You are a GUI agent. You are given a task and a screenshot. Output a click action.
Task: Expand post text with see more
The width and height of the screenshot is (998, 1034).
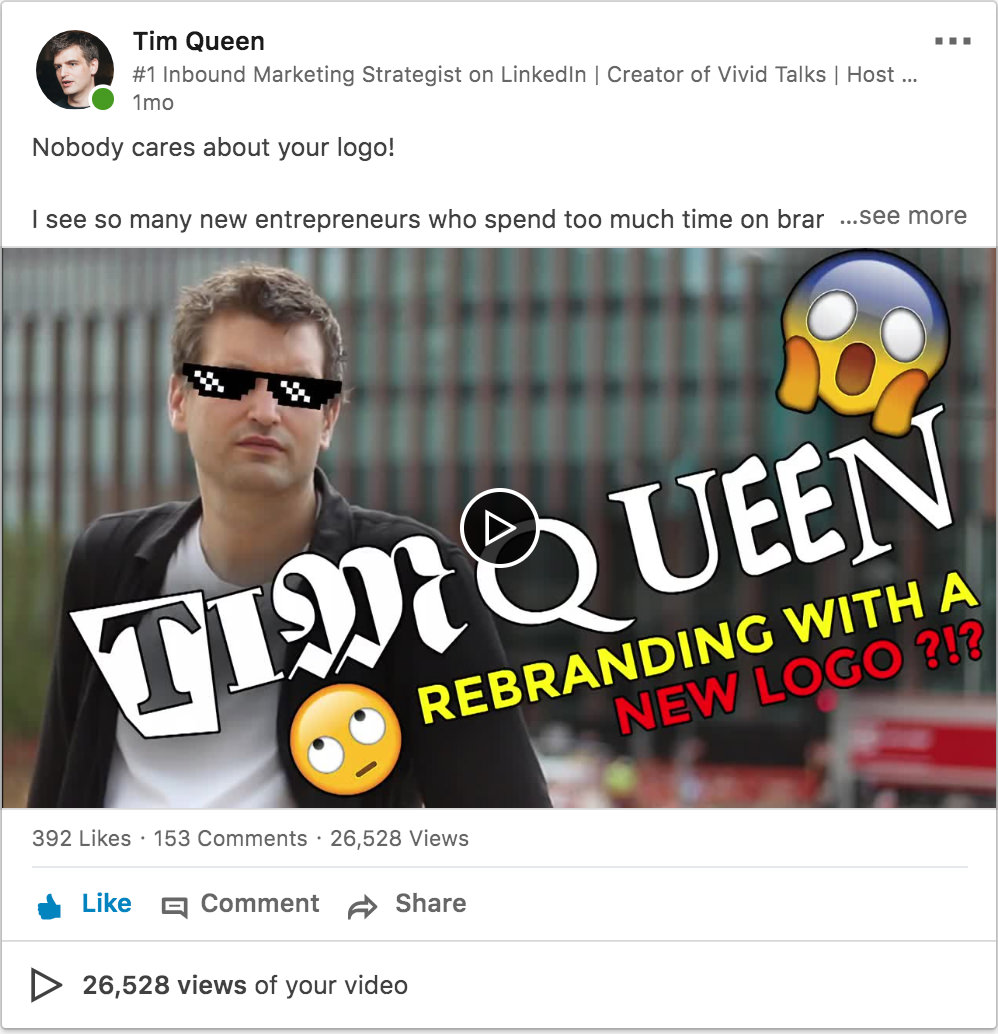coord(903,216)
